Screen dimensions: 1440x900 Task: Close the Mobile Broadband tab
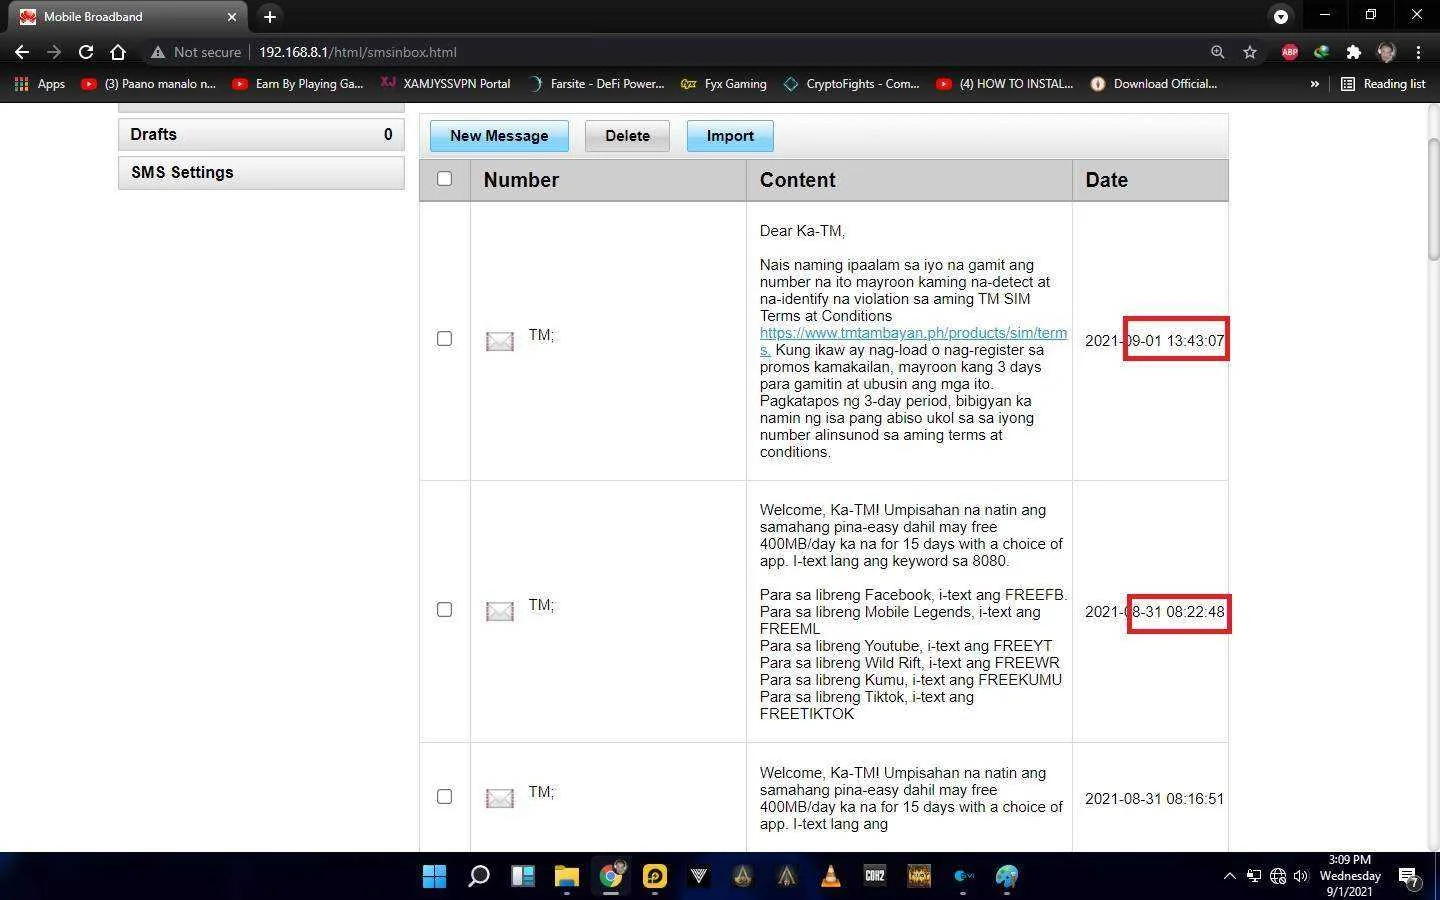pyautogui.click(x=231, y=17)
